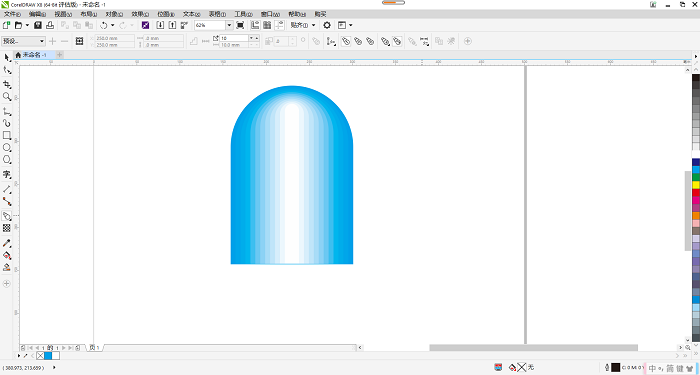Open the zoom levels dropdown

click(x=229, y=25)
